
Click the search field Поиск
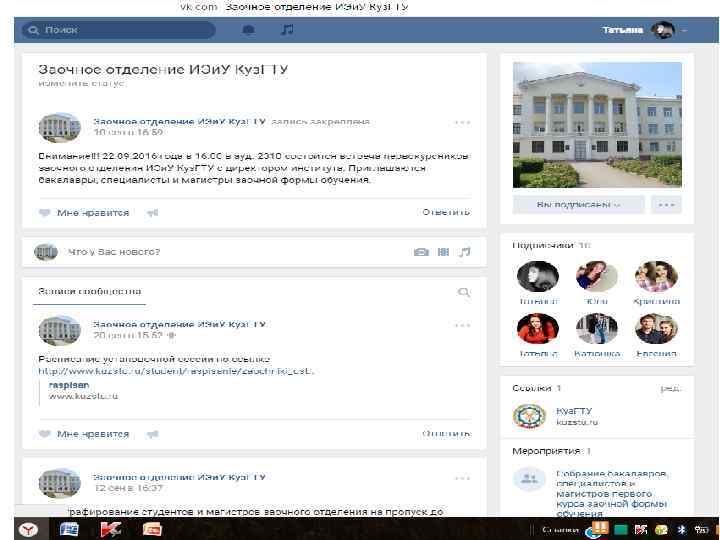[118, 30]
